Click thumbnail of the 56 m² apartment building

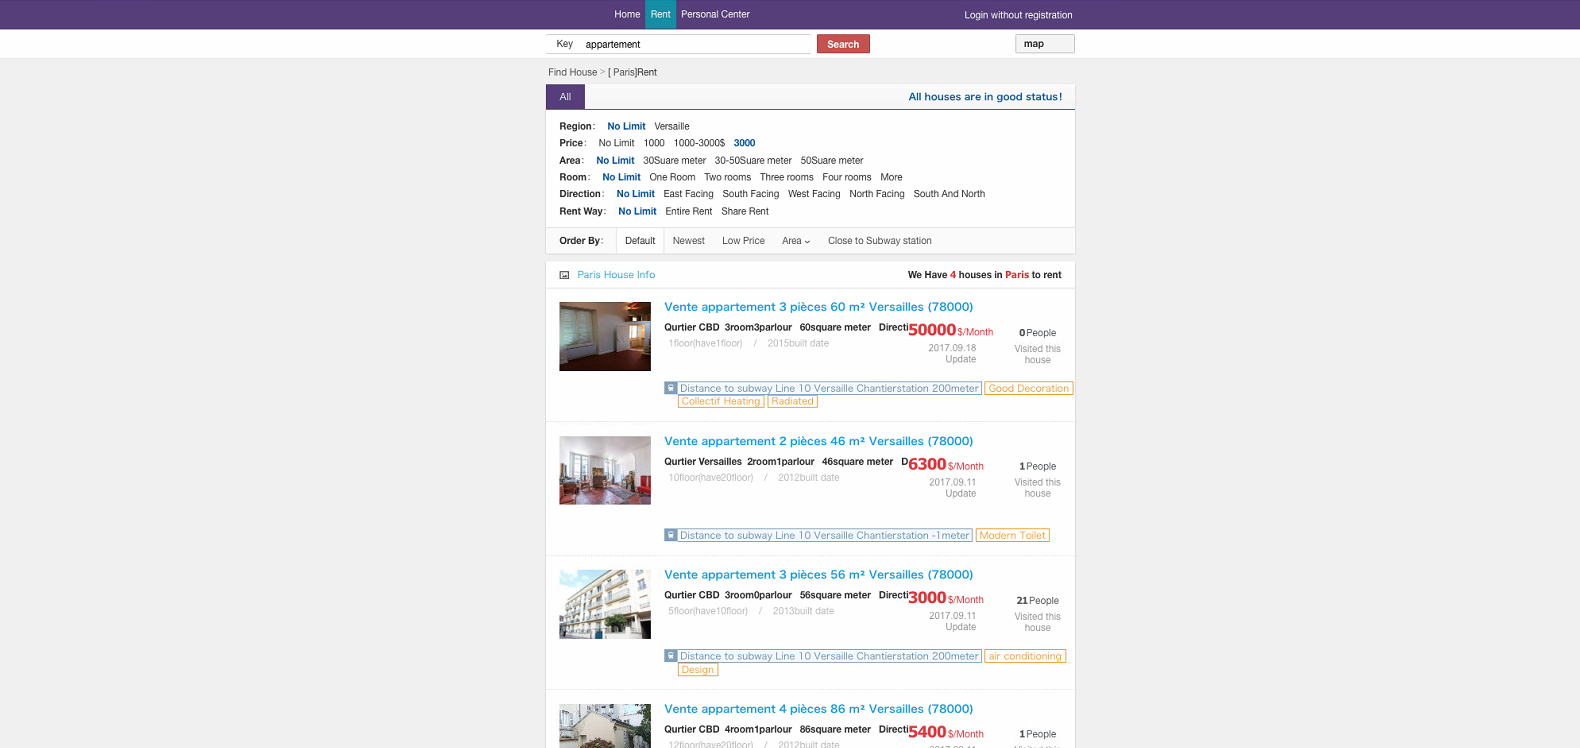click(605, 604)
